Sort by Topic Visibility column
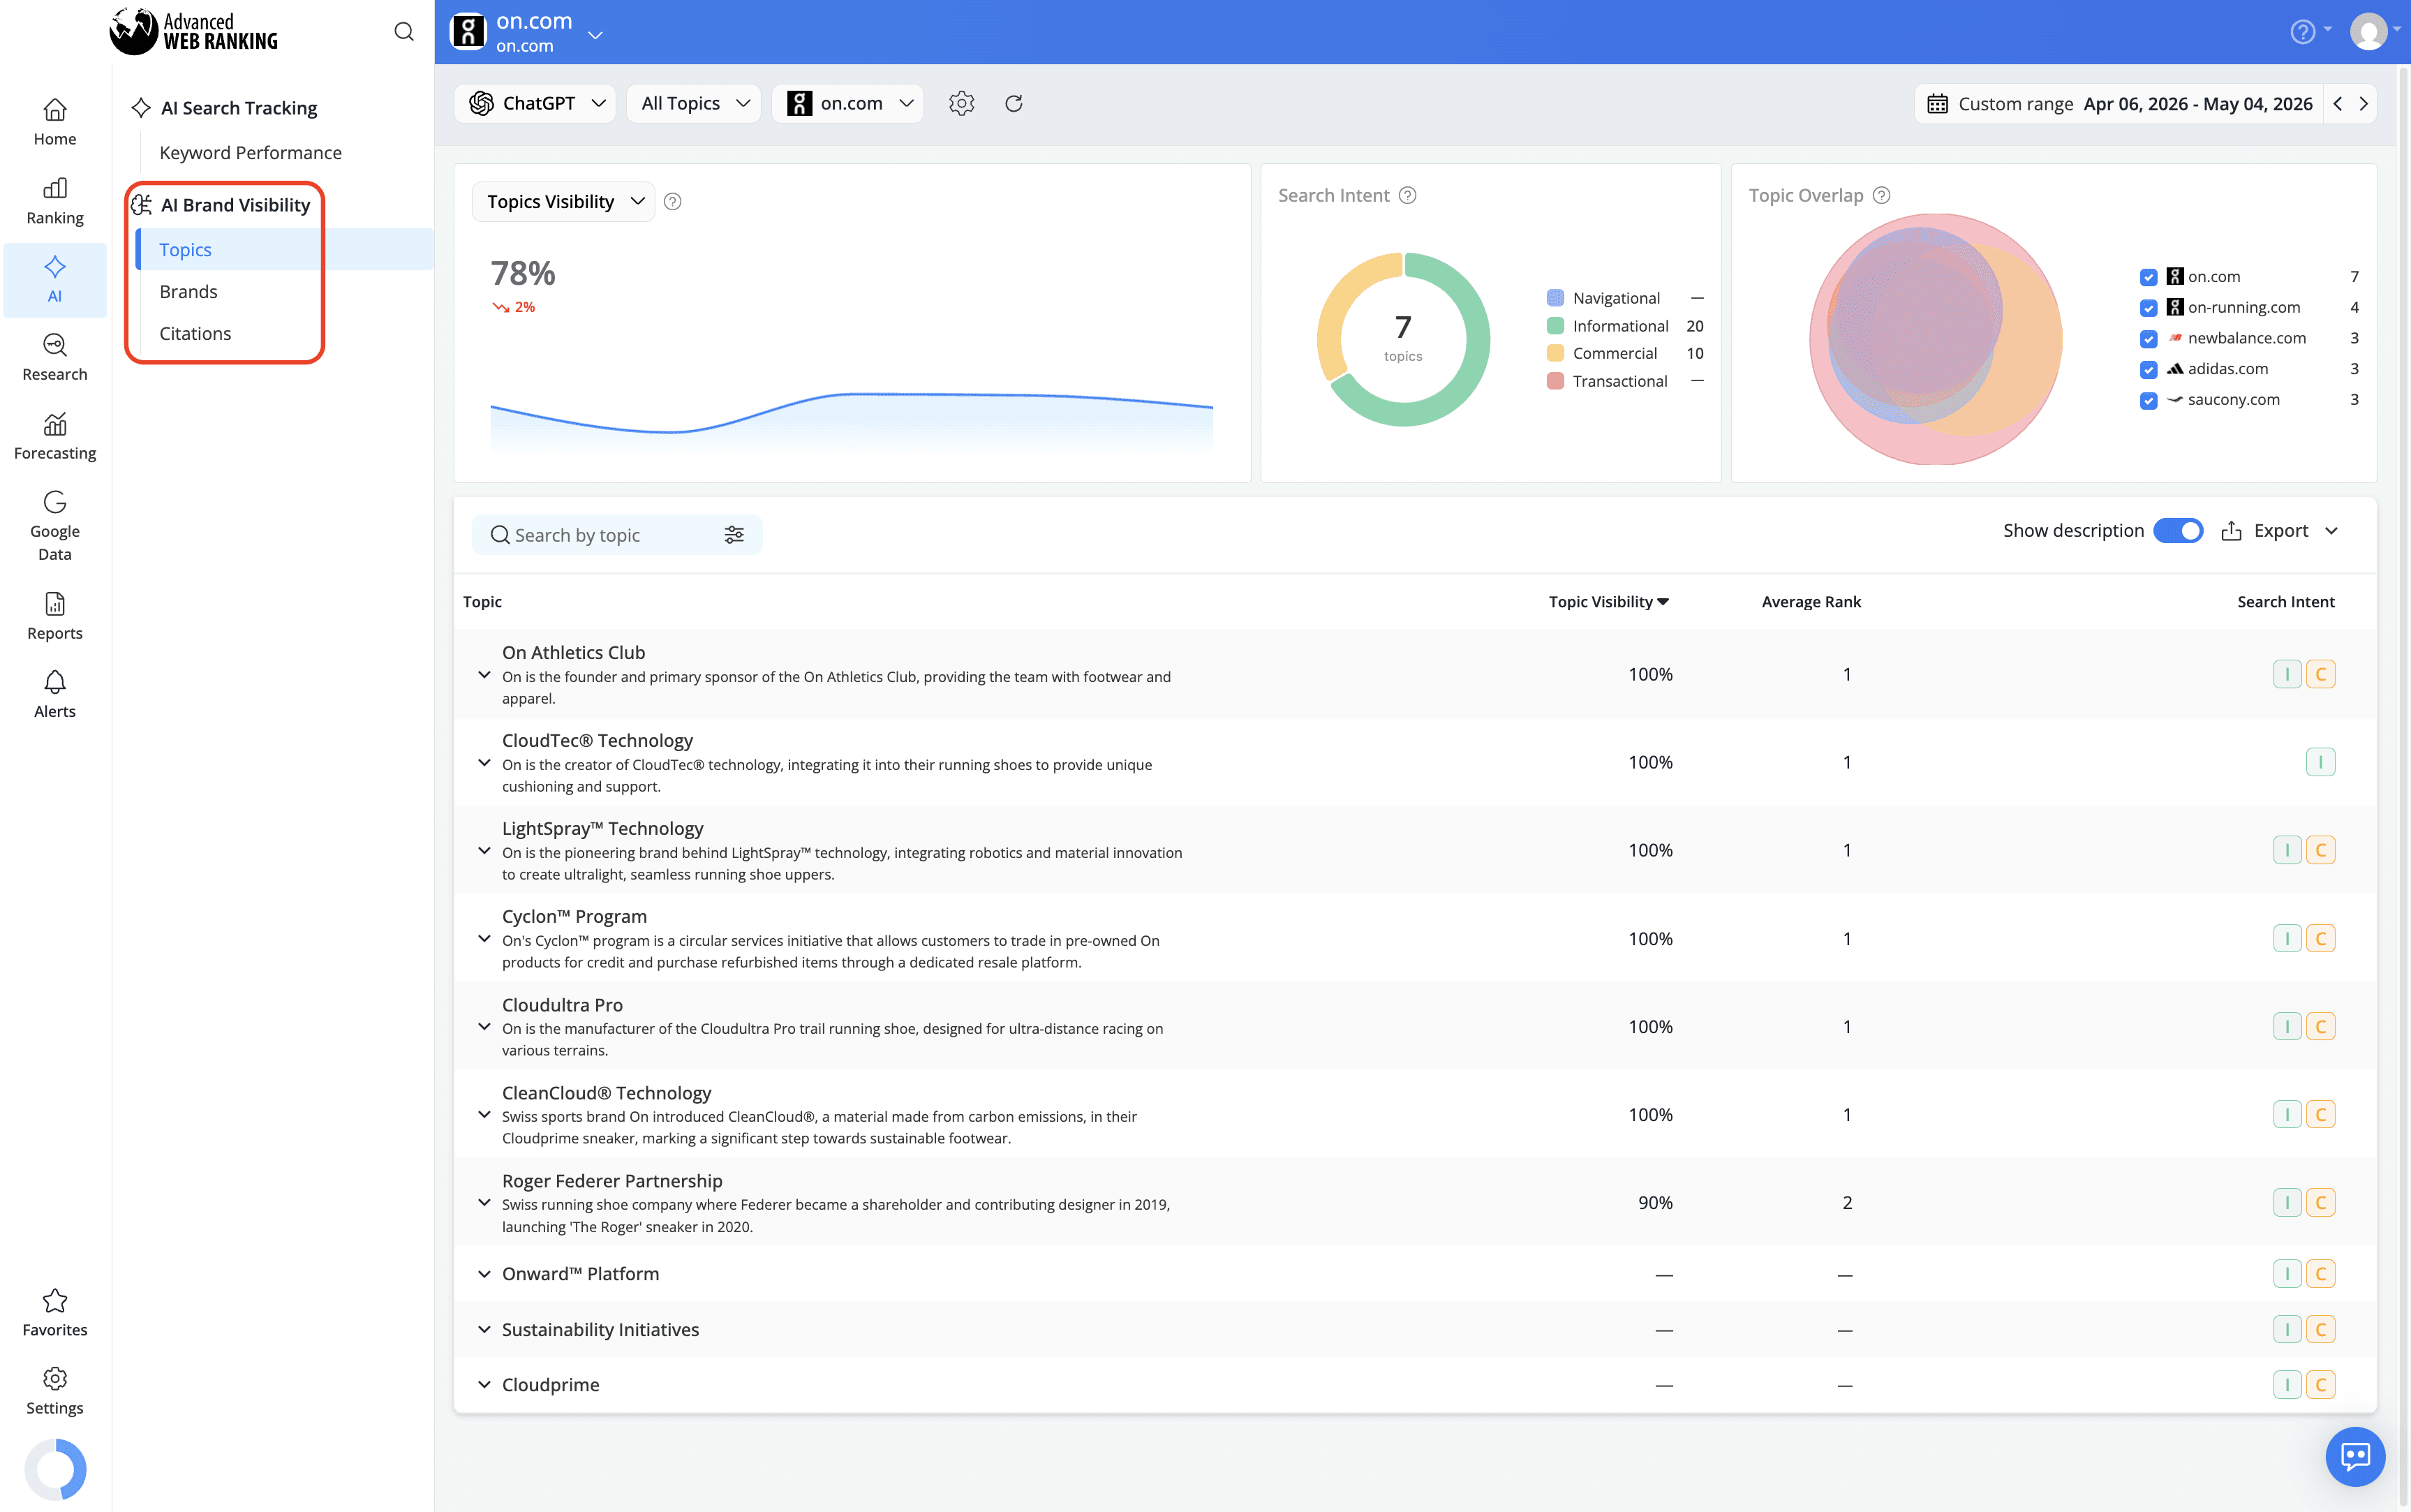The image size is (2411, 1512). tap(1609, 602)
